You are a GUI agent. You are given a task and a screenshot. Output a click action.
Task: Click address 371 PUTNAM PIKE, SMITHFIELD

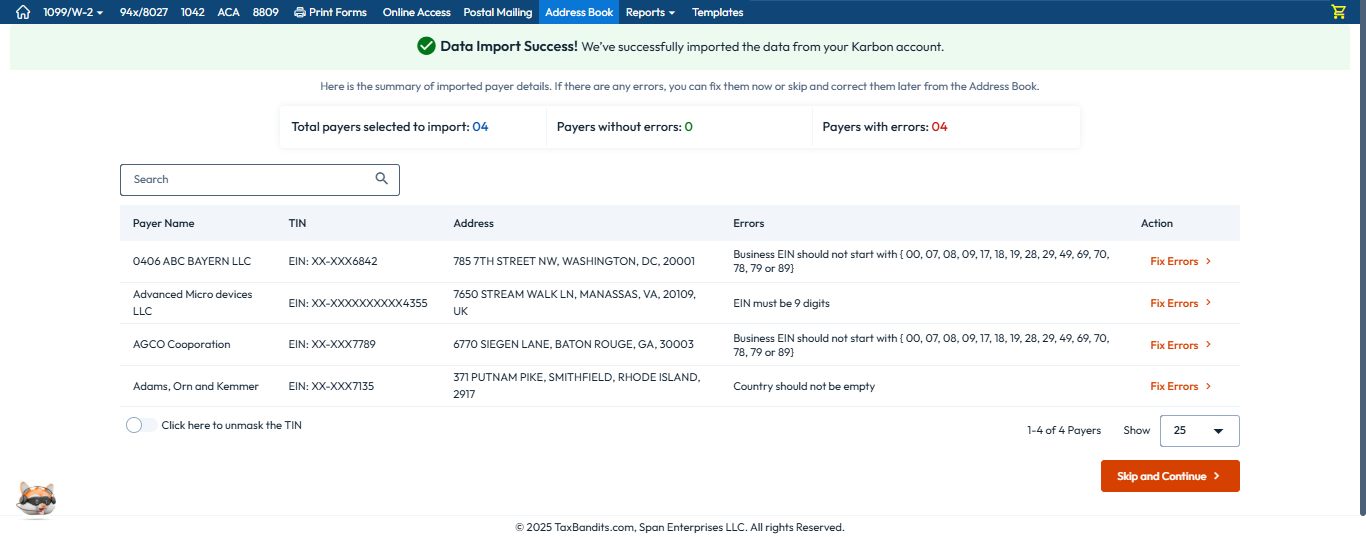[x=577, y=386]
